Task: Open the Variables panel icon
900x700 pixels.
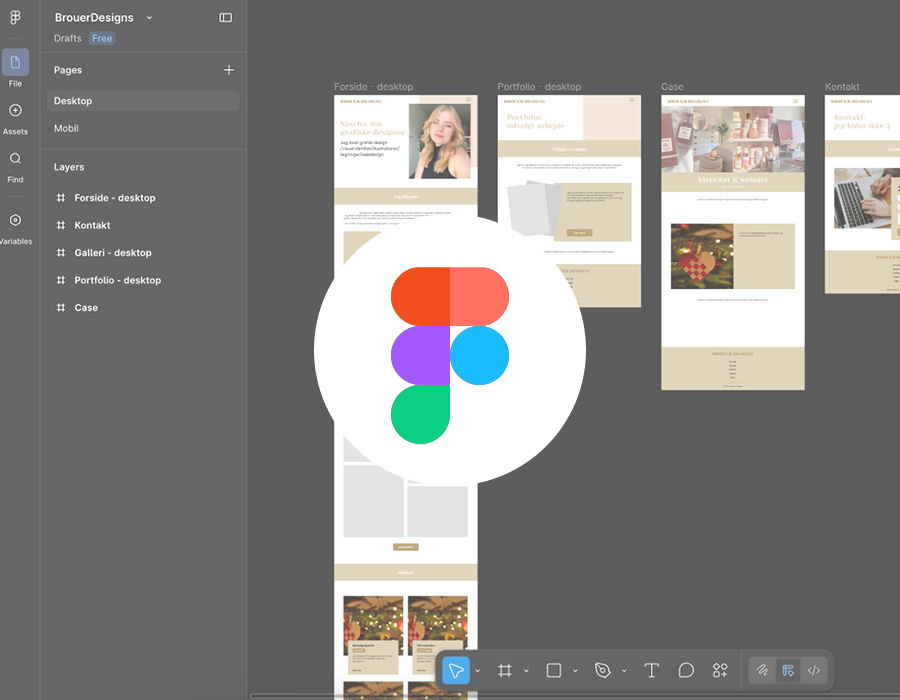Action: 15,220
